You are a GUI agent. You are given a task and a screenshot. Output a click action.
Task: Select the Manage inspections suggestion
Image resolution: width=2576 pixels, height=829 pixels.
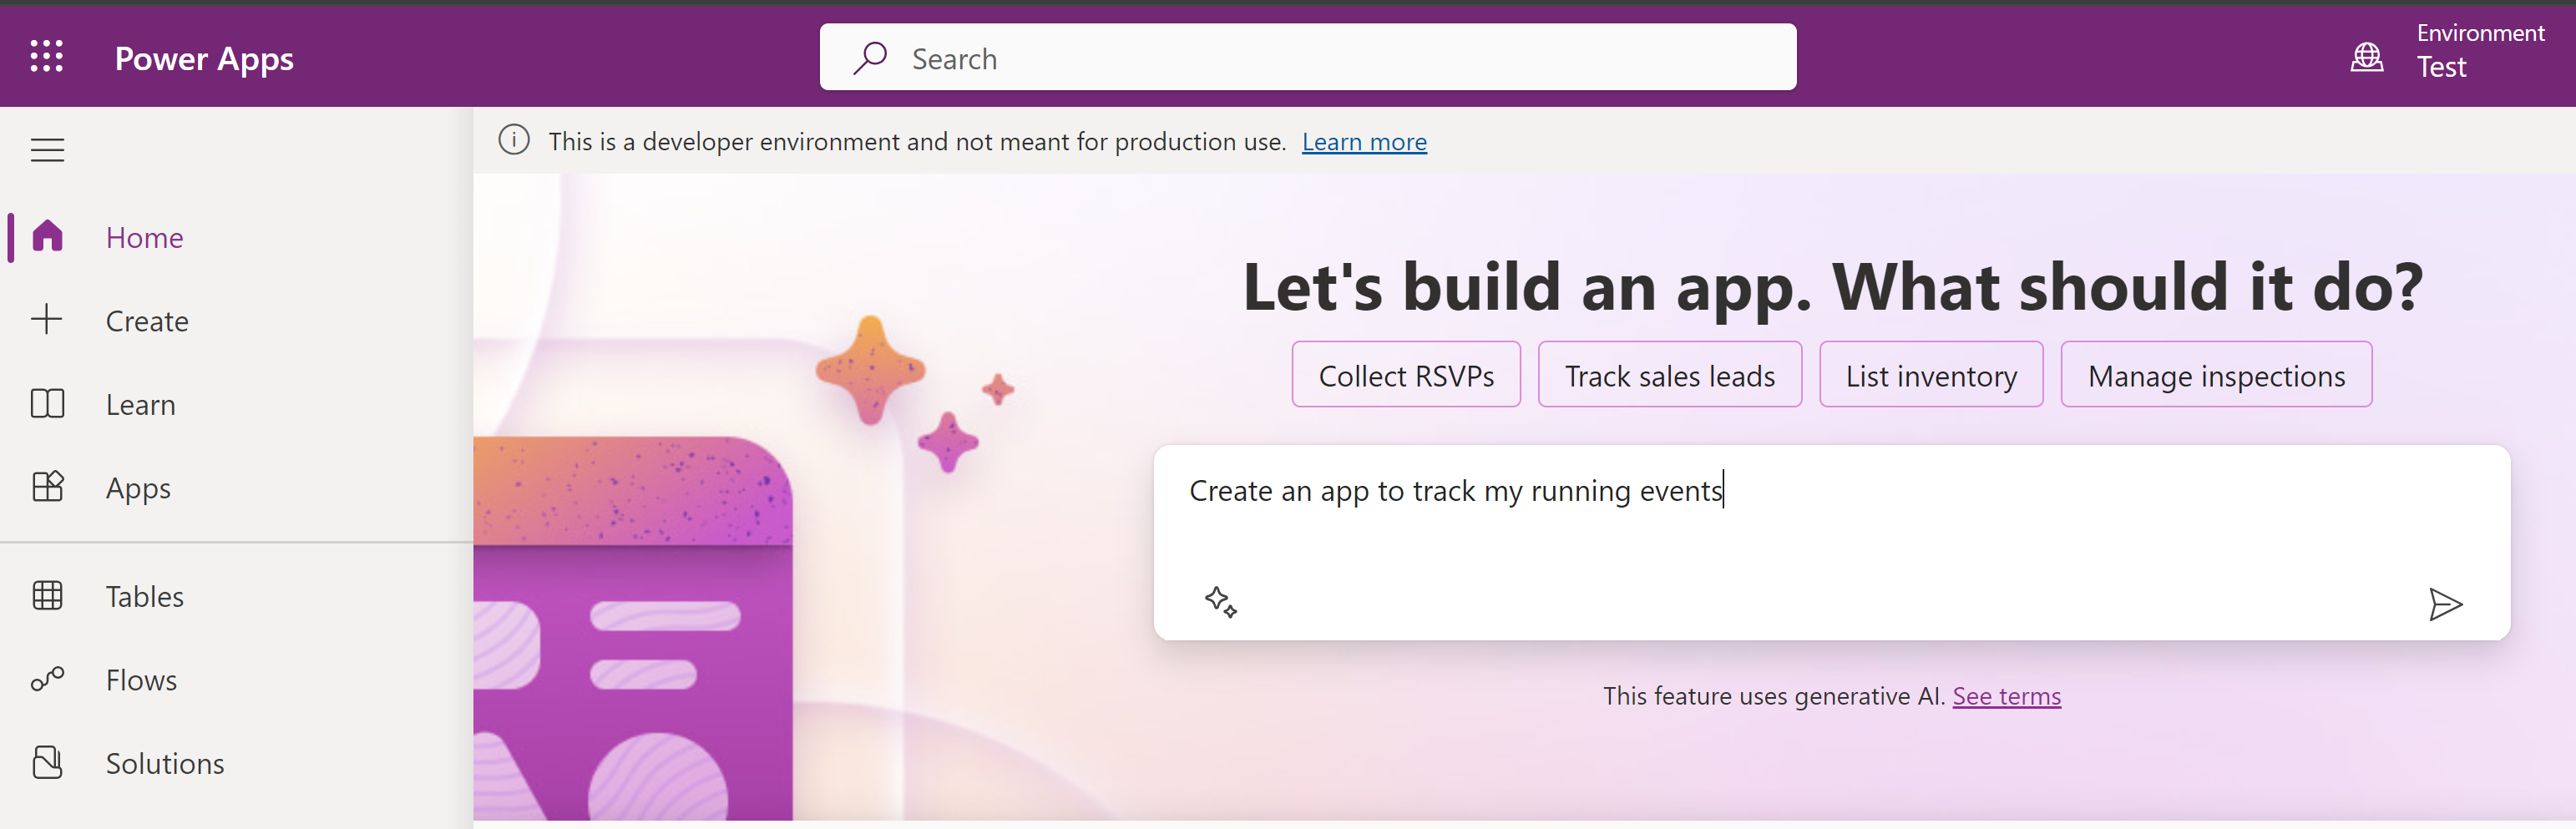(2215, 375)
